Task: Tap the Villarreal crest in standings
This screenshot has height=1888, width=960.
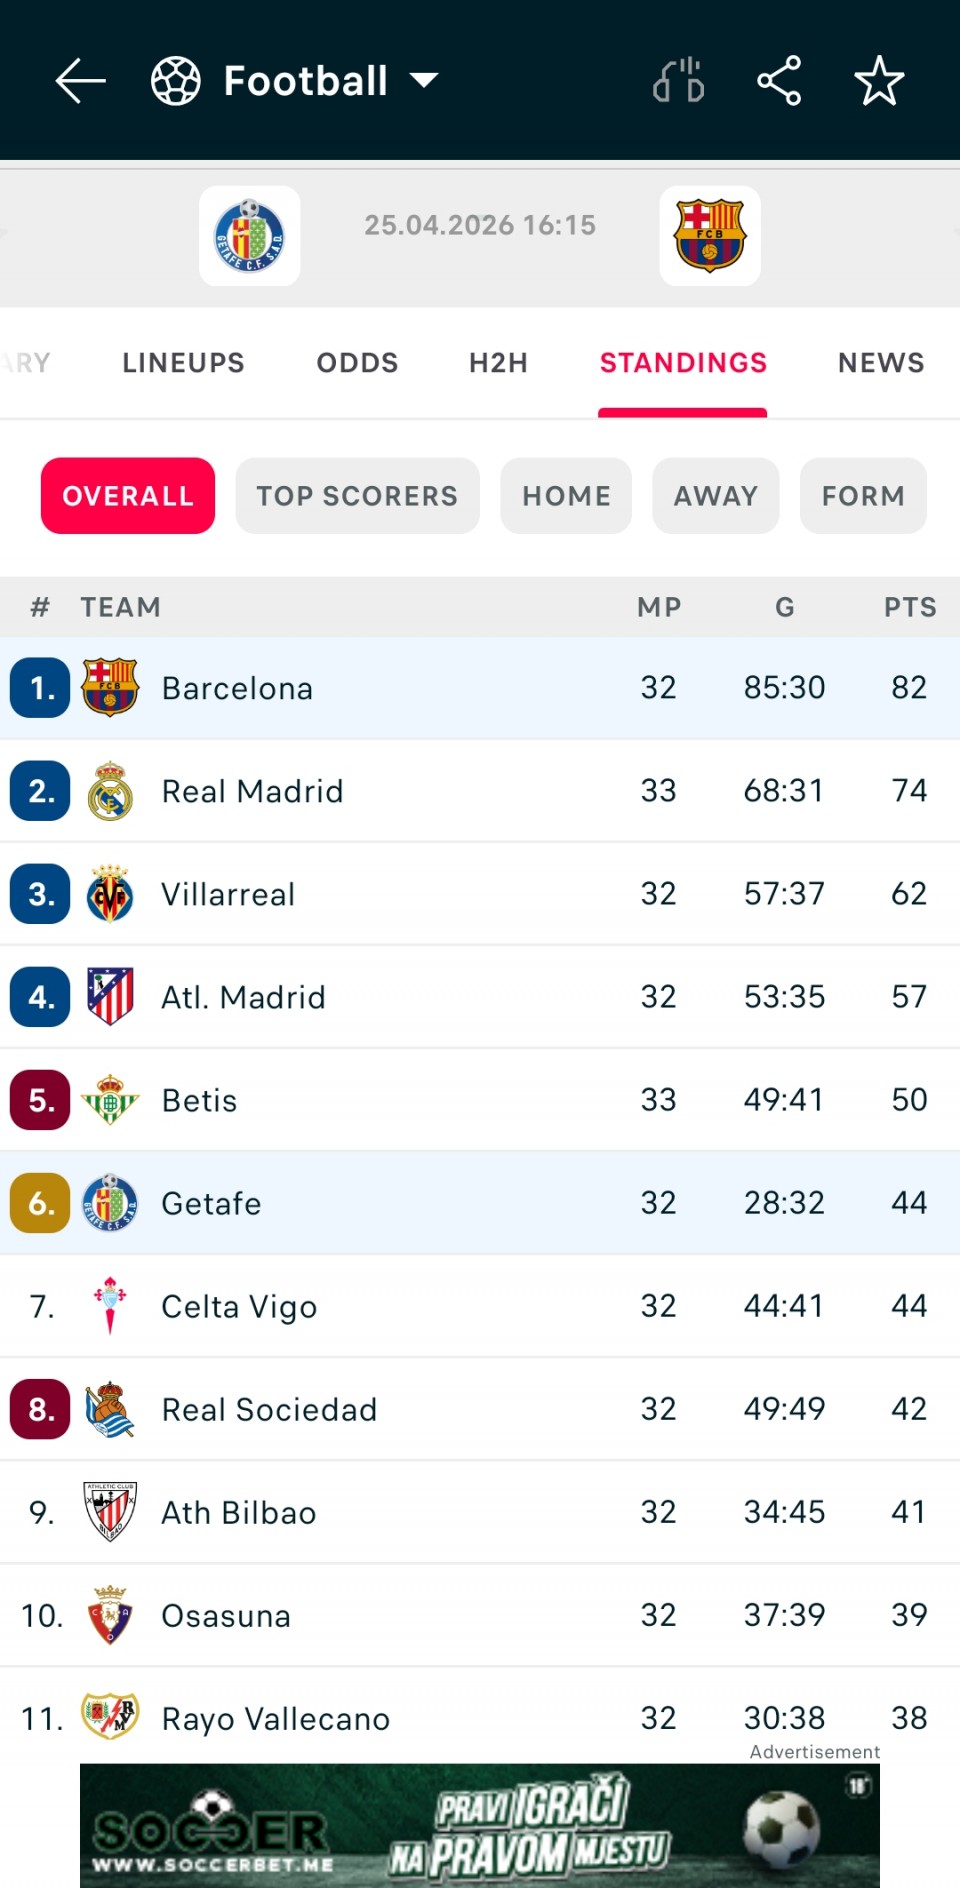Action: (x=110, y=894)
